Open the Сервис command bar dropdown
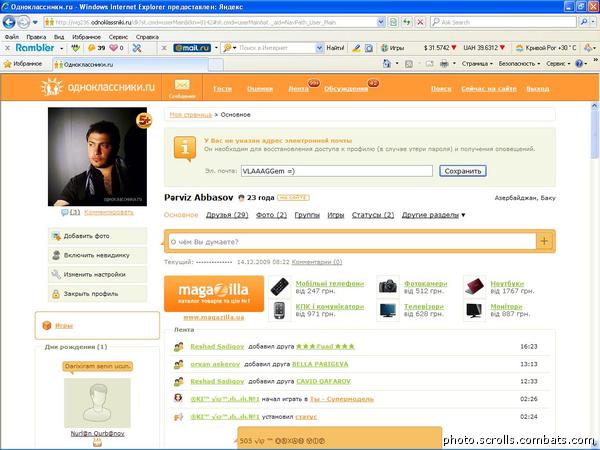This screenshot has width=600, height=450. click(558, 64)
